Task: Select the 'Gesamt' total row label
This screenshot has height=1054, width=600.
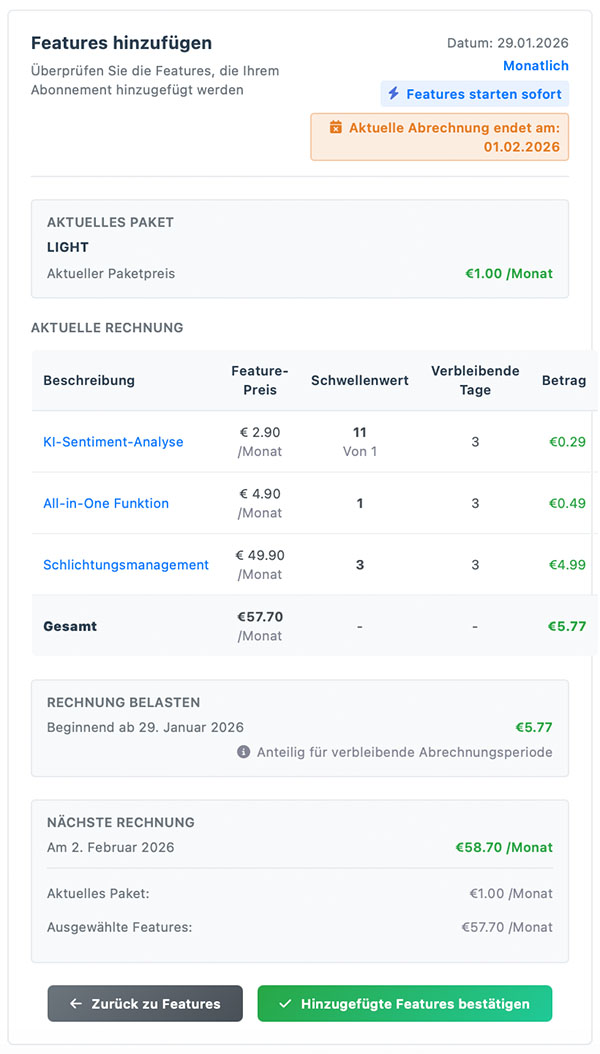Action: point(70,626)
